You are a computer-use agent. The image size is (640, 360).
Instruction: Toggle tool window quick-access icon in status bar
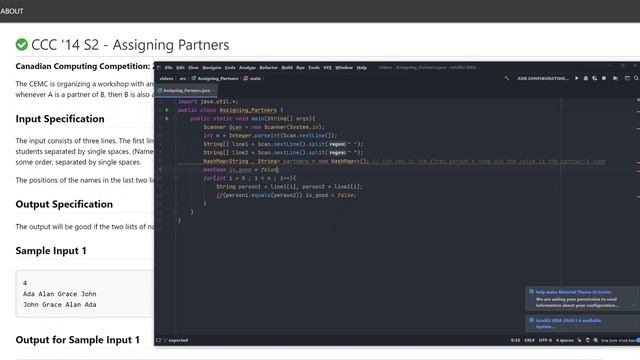tap(158, 340)
